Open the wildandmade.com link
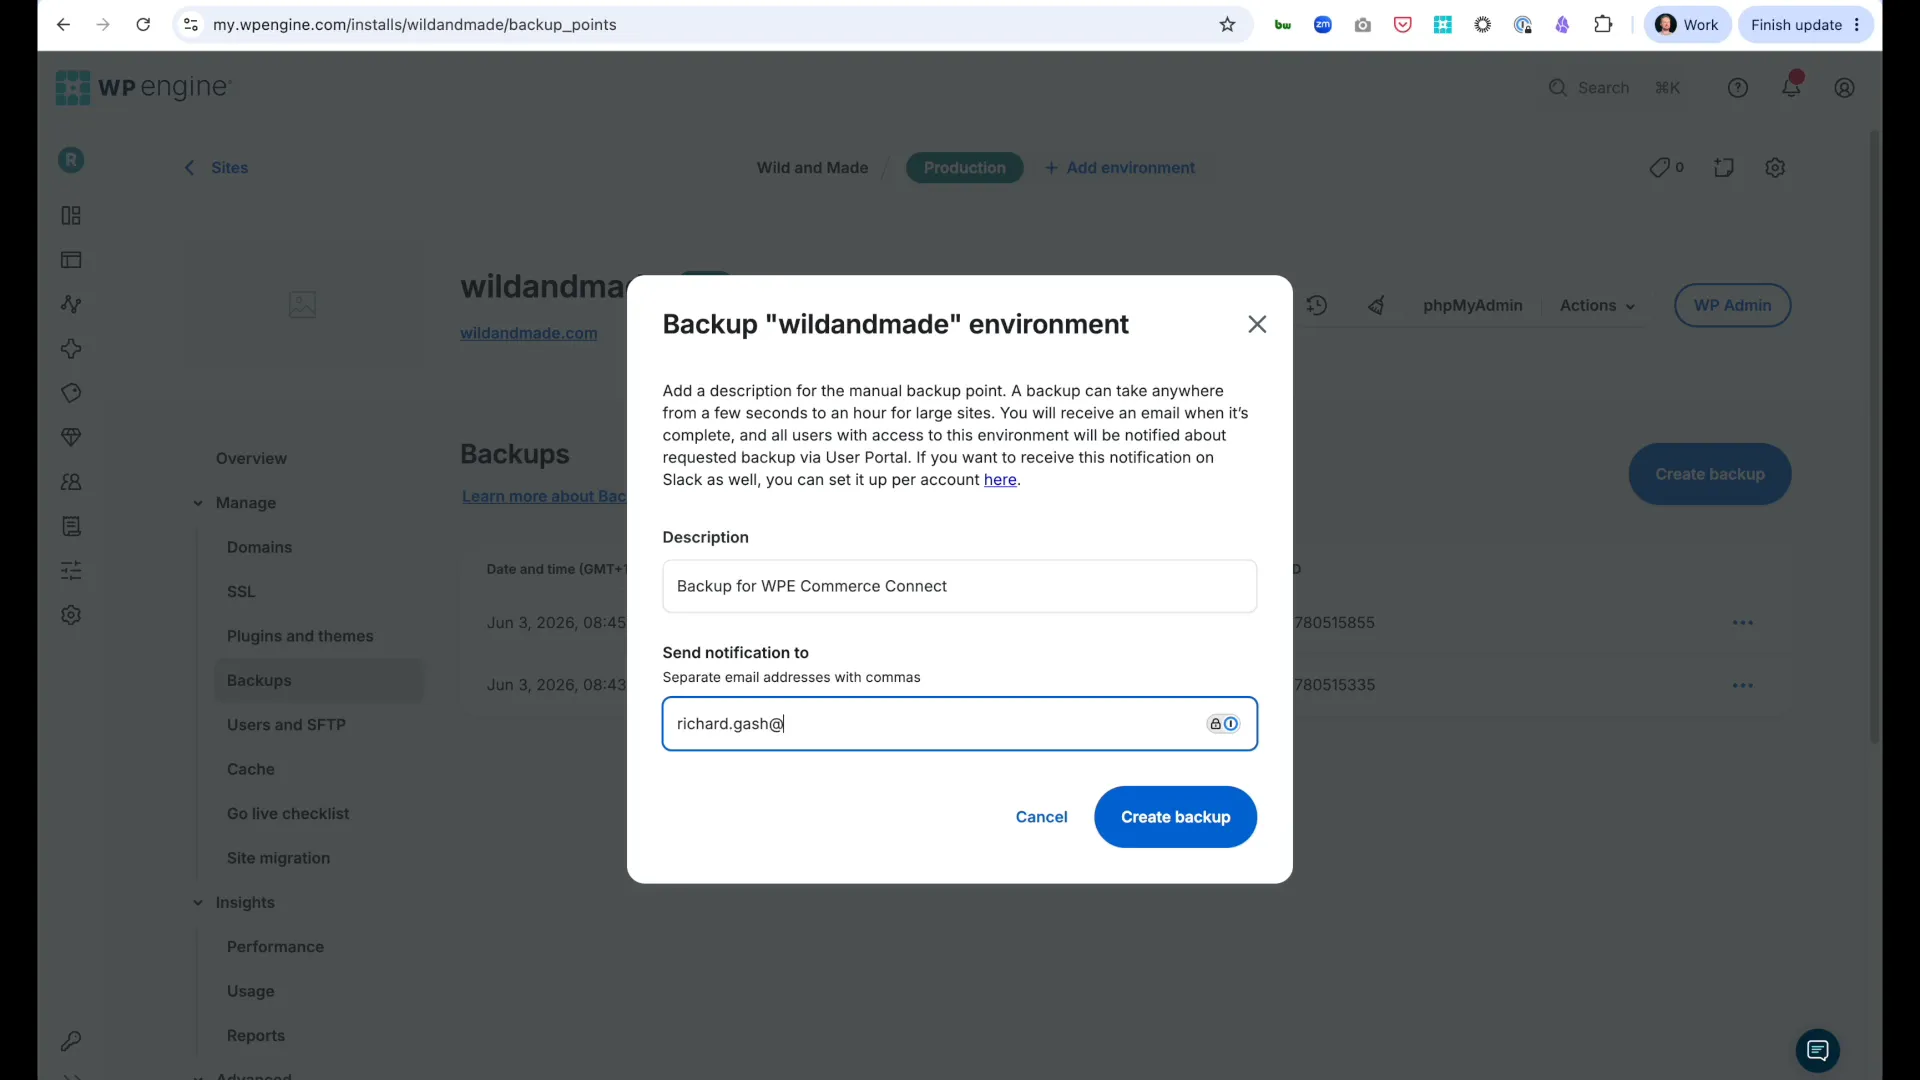The height and width of the screenshot is (1080, 1920). click(x=528, y=333)
